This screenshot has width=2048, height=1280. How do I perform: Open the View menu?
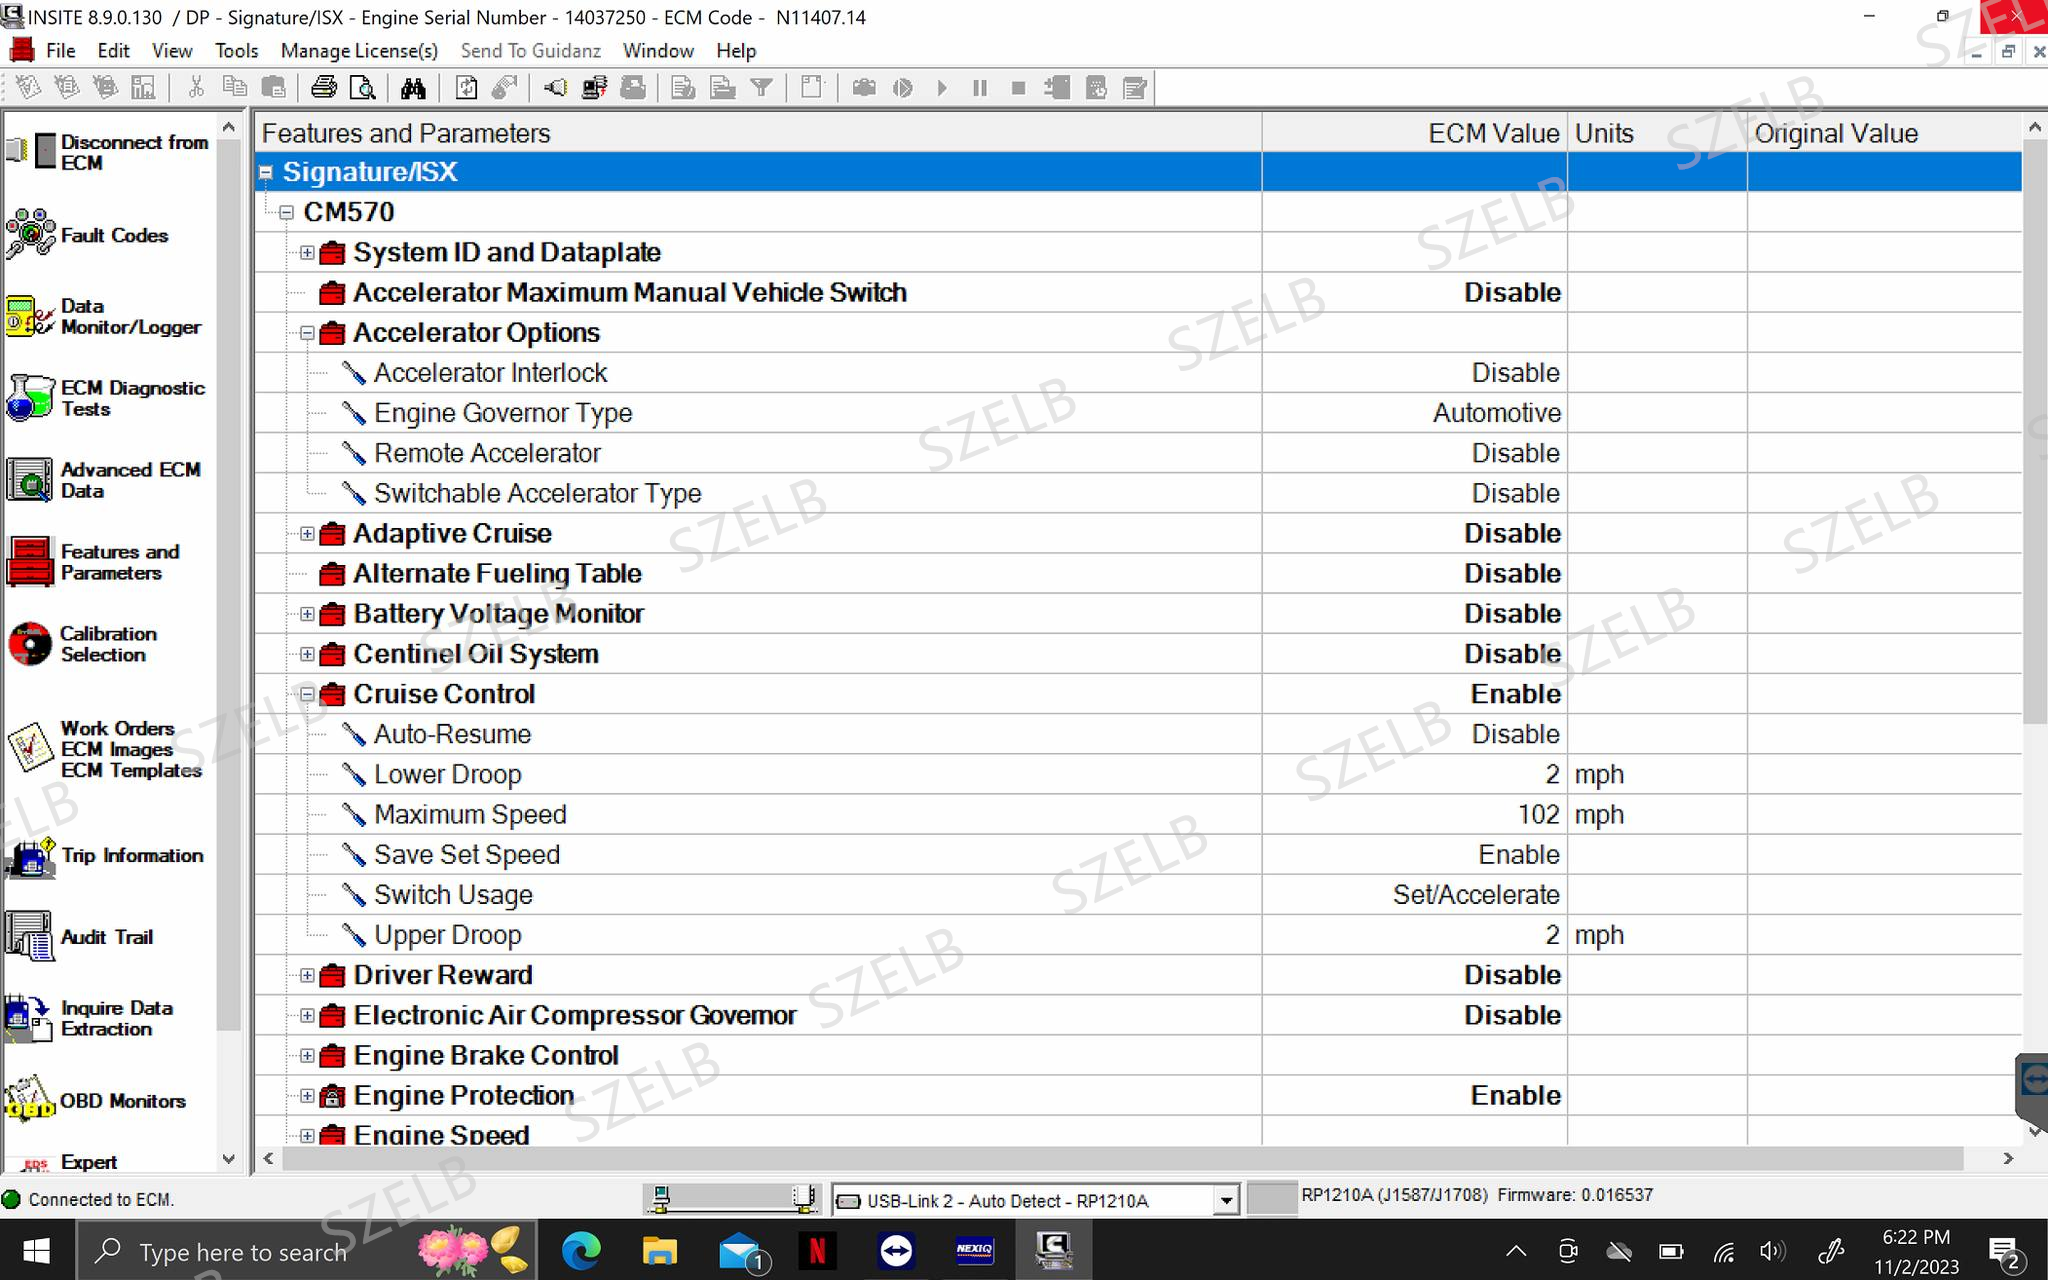(x=172, y=51)
